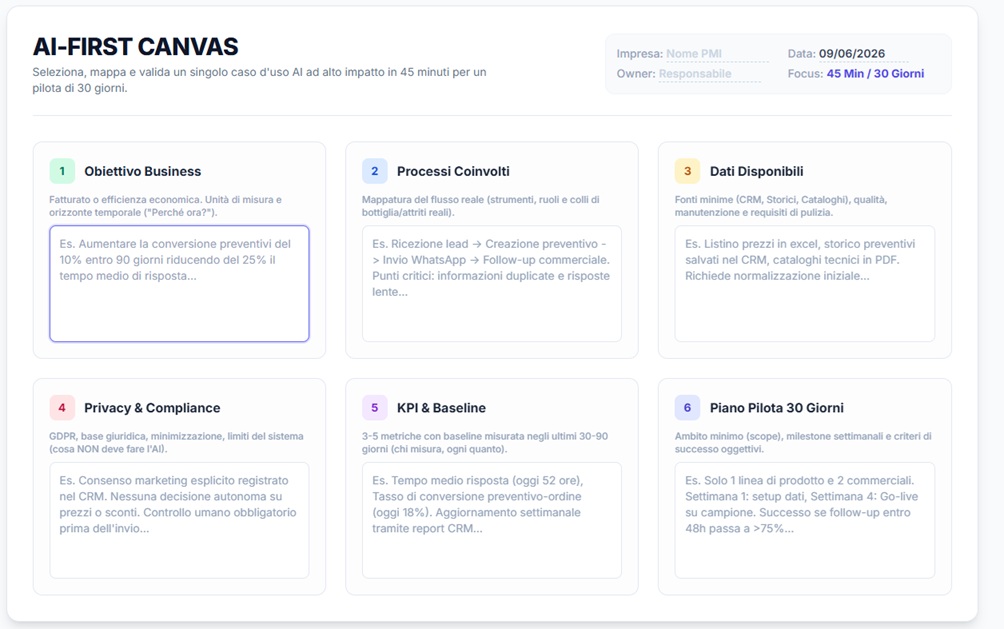1004x629 pixels.
Task: Click the Focus value '45 Min / 30 Giorni'
Action: point(875,74)
